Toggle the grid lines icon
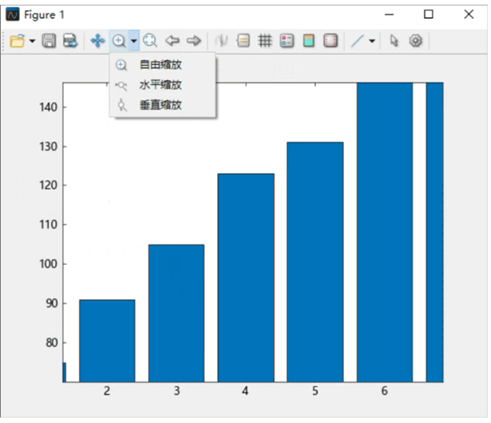 point(265,41)
